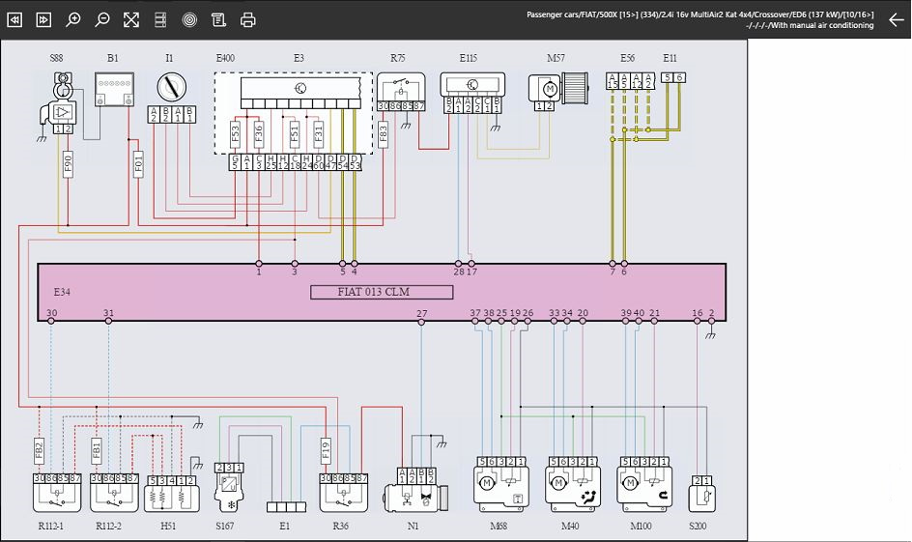Screen dimensions: 912x542
Task: Select the E1 connector symbol
Action: (x=286, y=507)
